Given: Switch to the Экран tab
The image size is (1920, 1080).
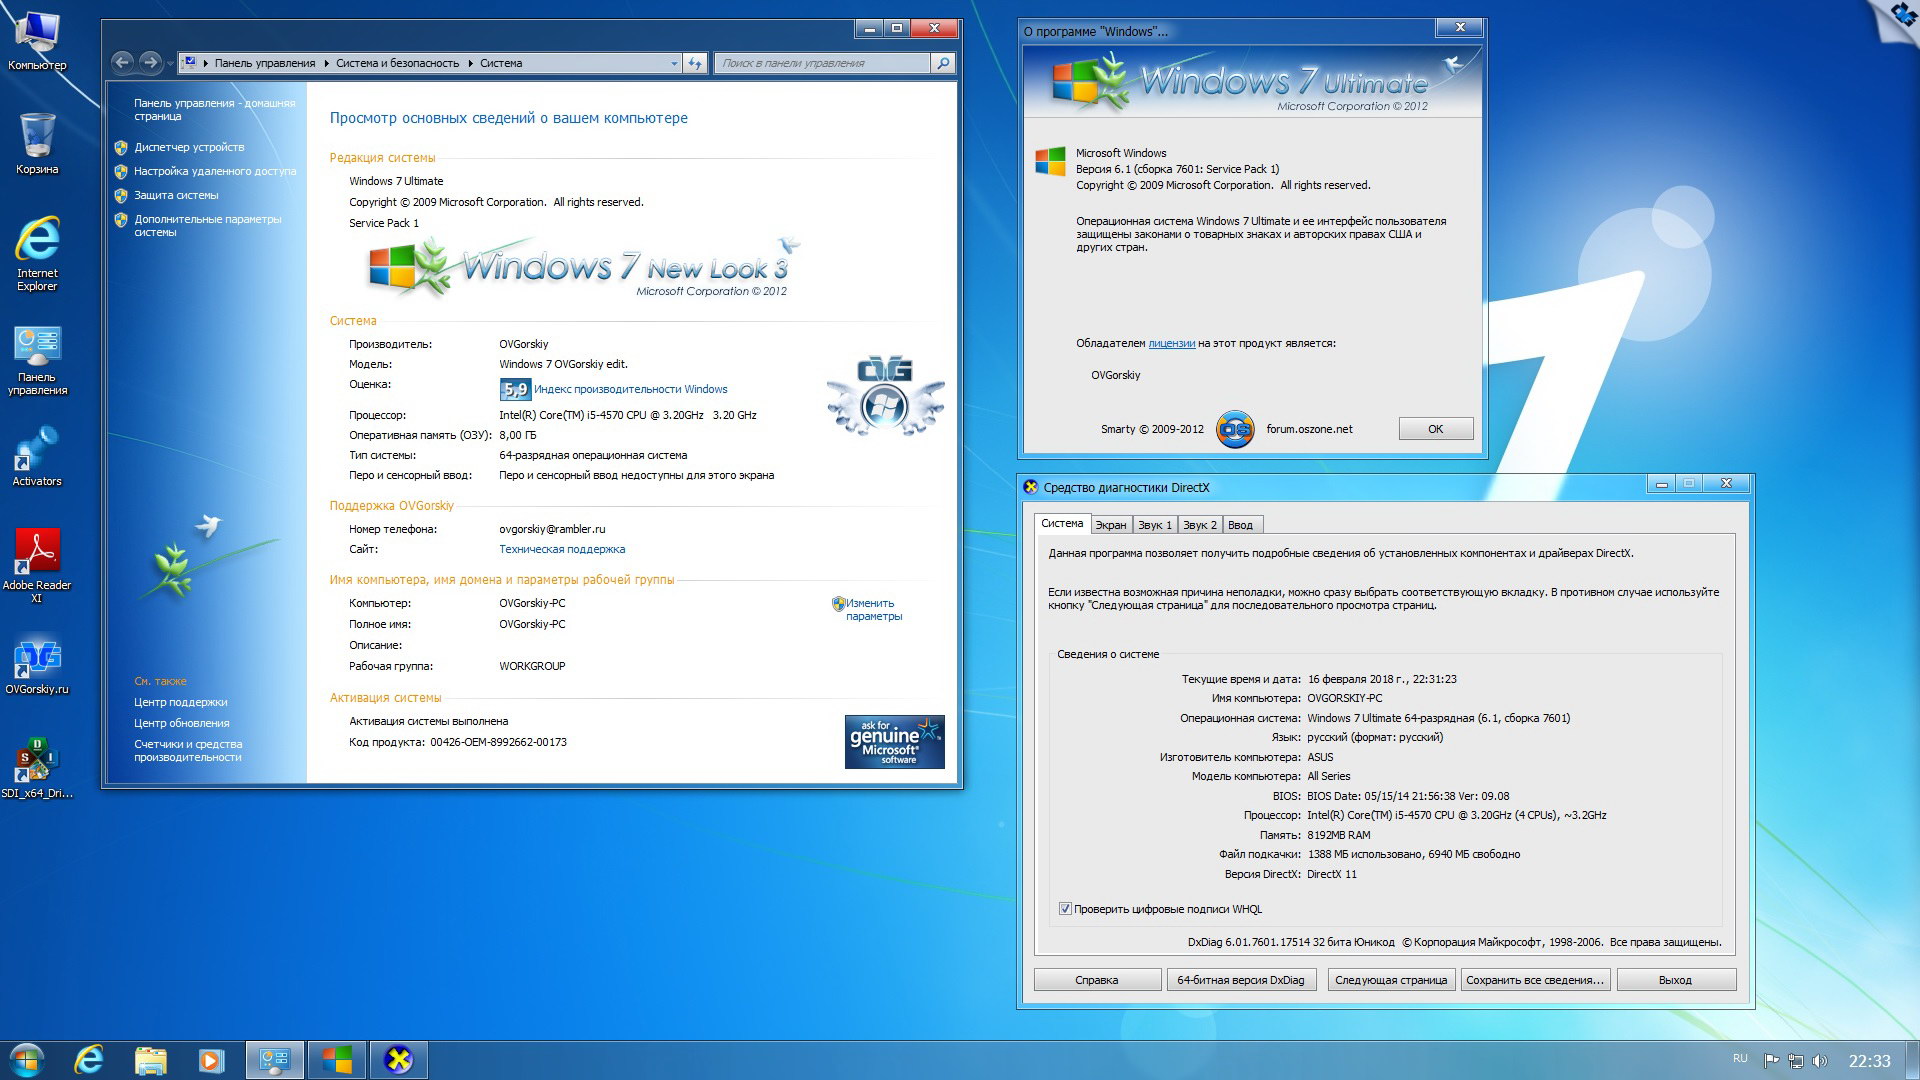Looking at the screenshot, I should pyautogui.click(x=1110, y=525).
